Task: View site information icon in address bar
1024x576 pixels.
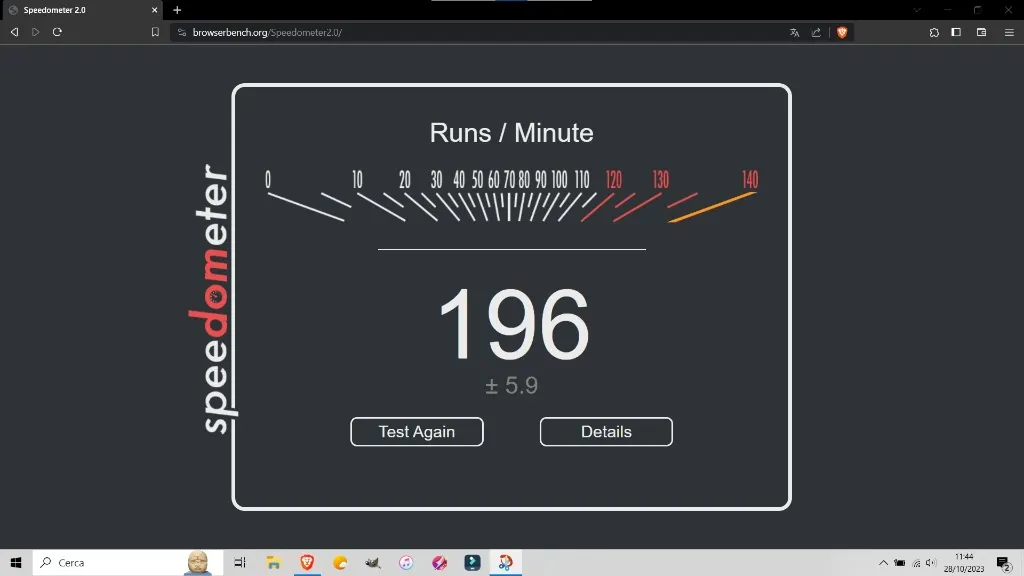Action: (182, 33)
